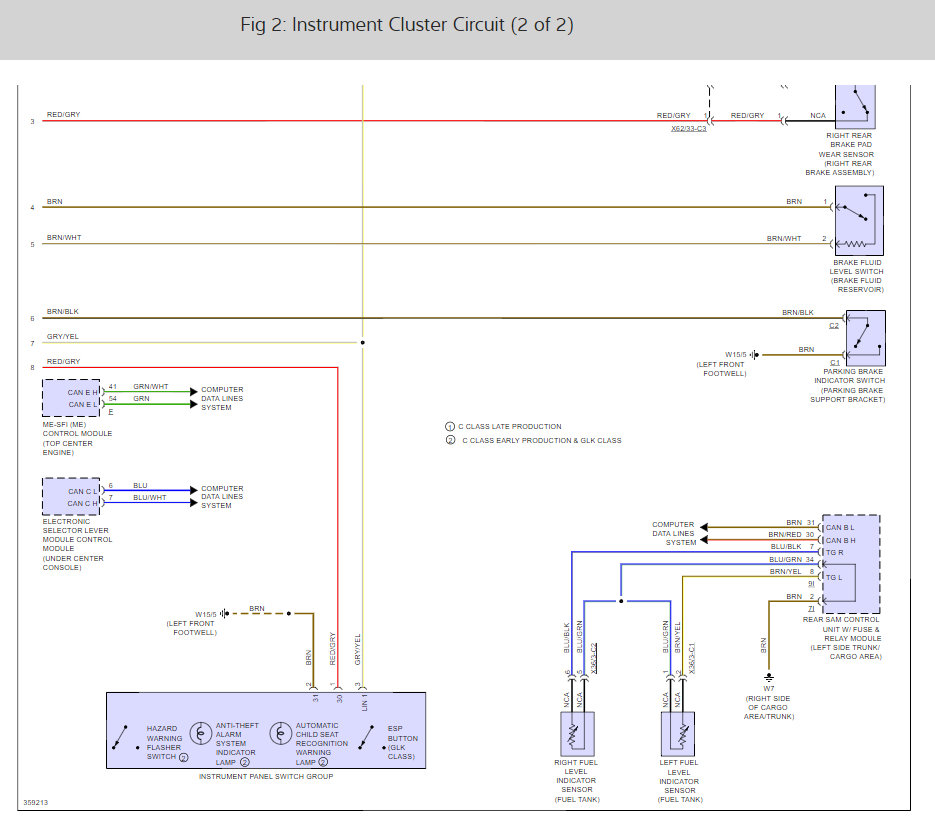This screenshot has width=935, height=824.
Task: Click the BLU/GRN wire splice dot
Action: pyautogui.click(x=621, y=601)
